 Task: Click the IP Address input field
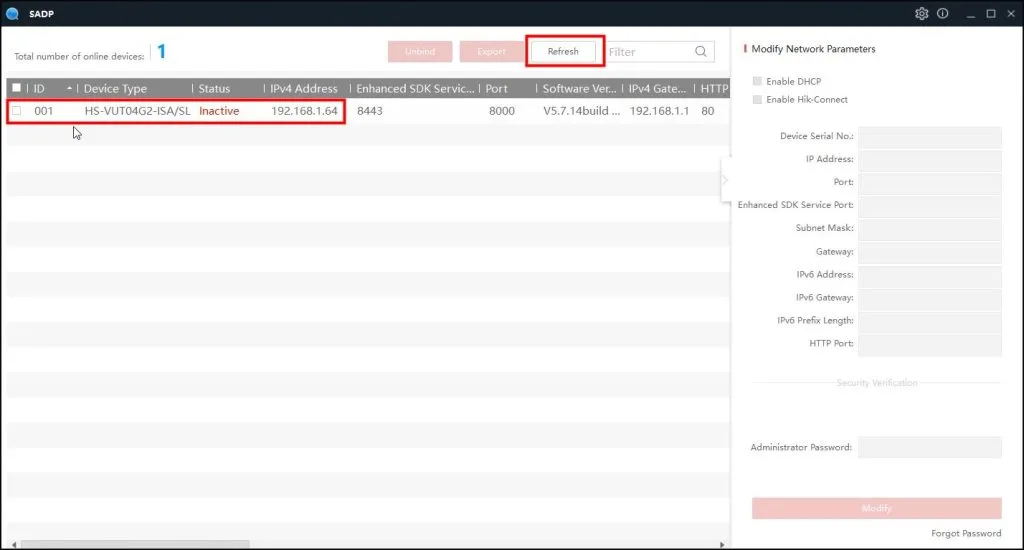tap(929, 159)
